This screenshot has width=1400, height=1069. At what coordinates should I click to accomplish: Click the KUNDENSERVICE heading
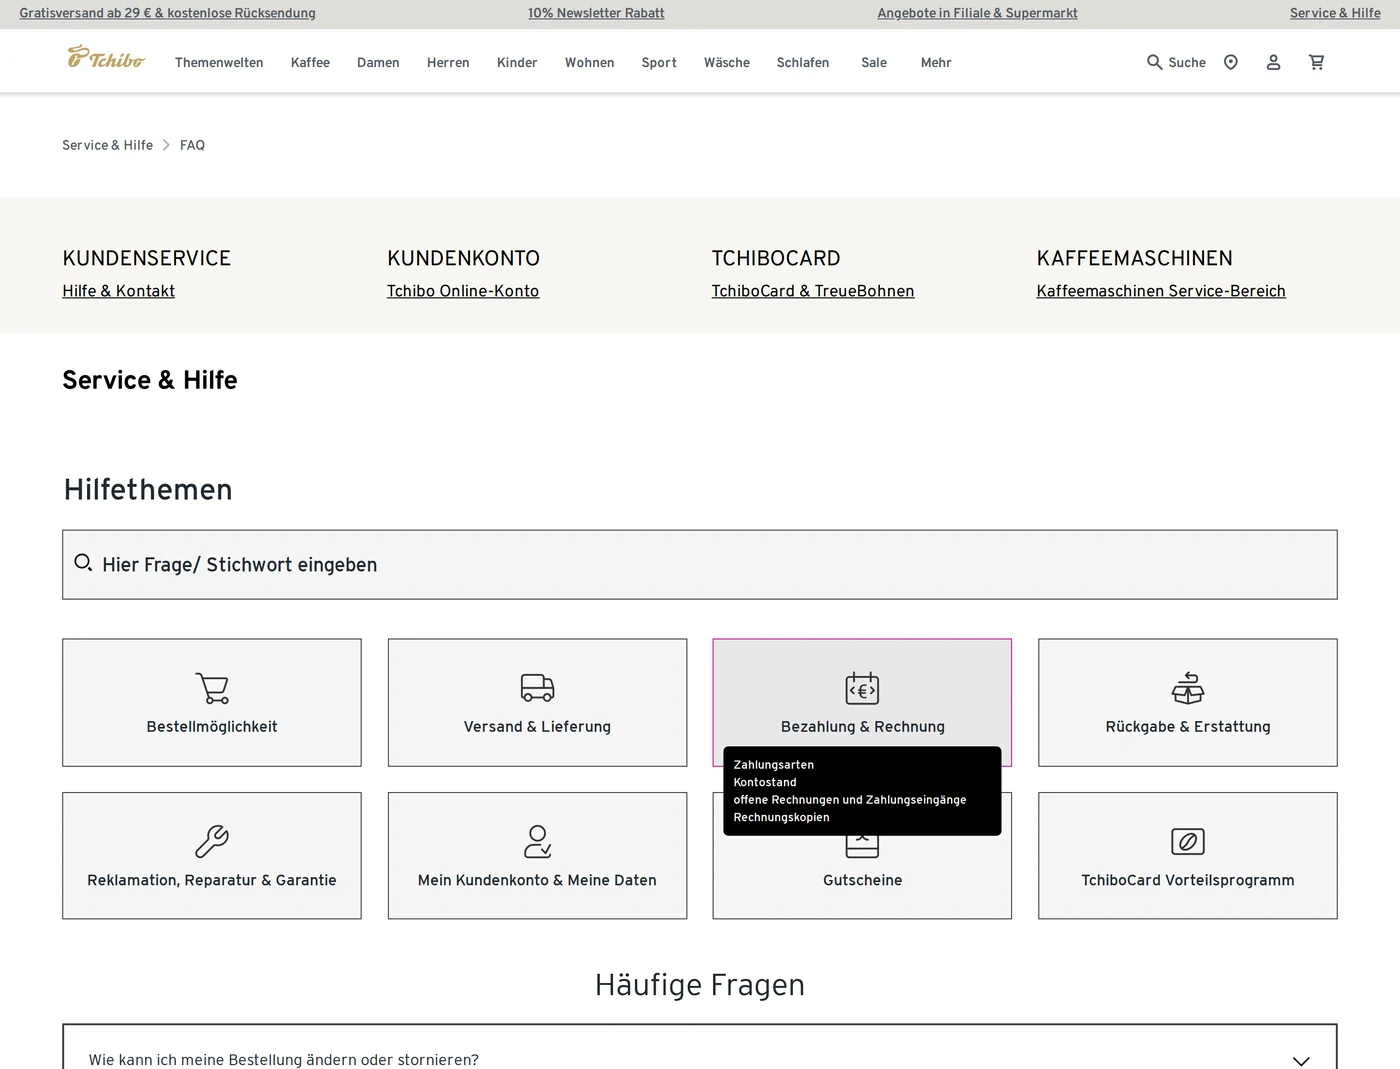coord(146,258)
